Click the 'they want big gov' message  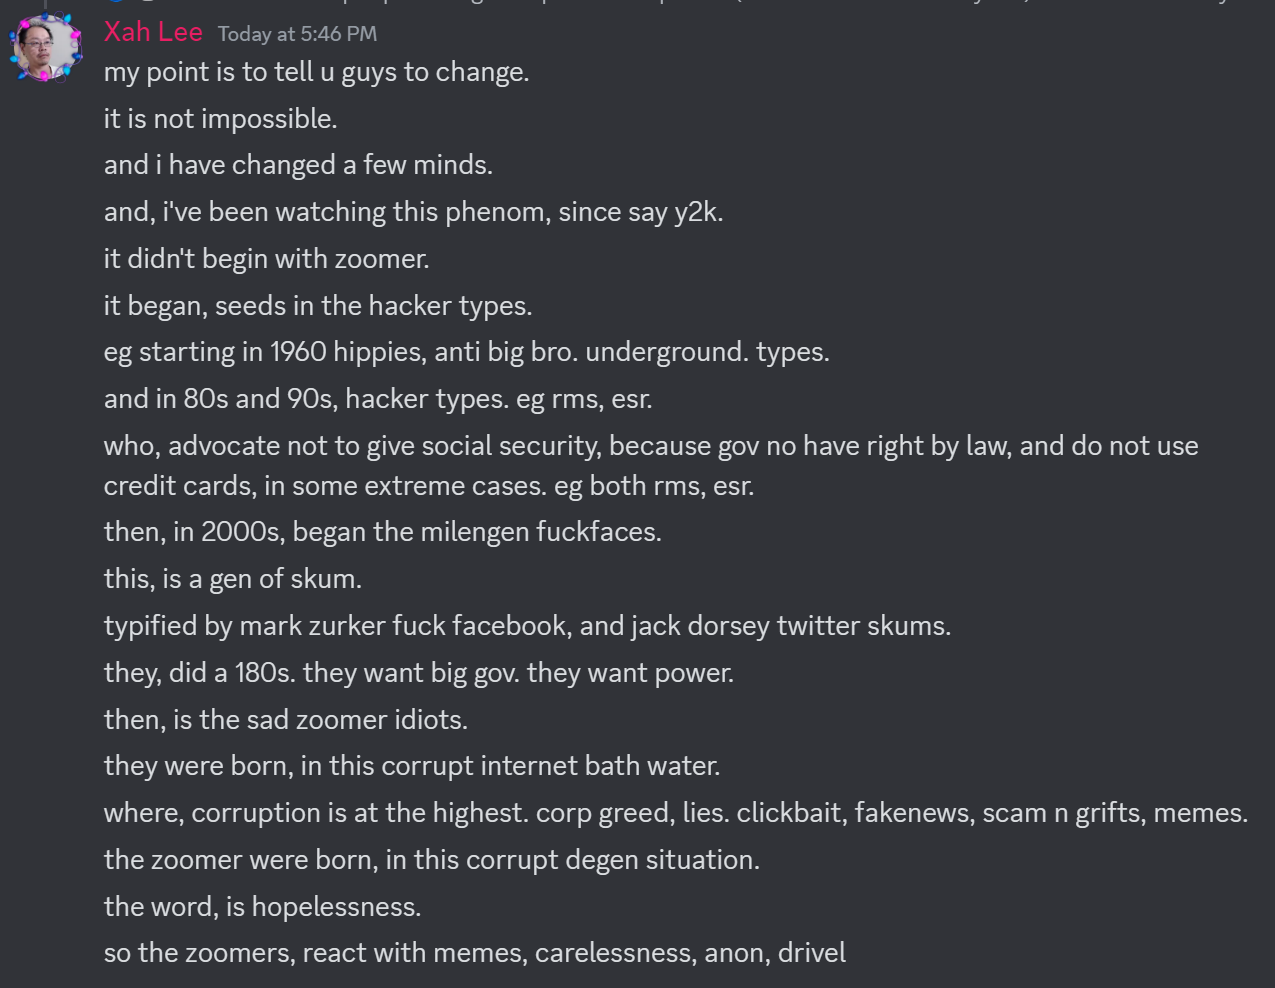coord(418,673)
